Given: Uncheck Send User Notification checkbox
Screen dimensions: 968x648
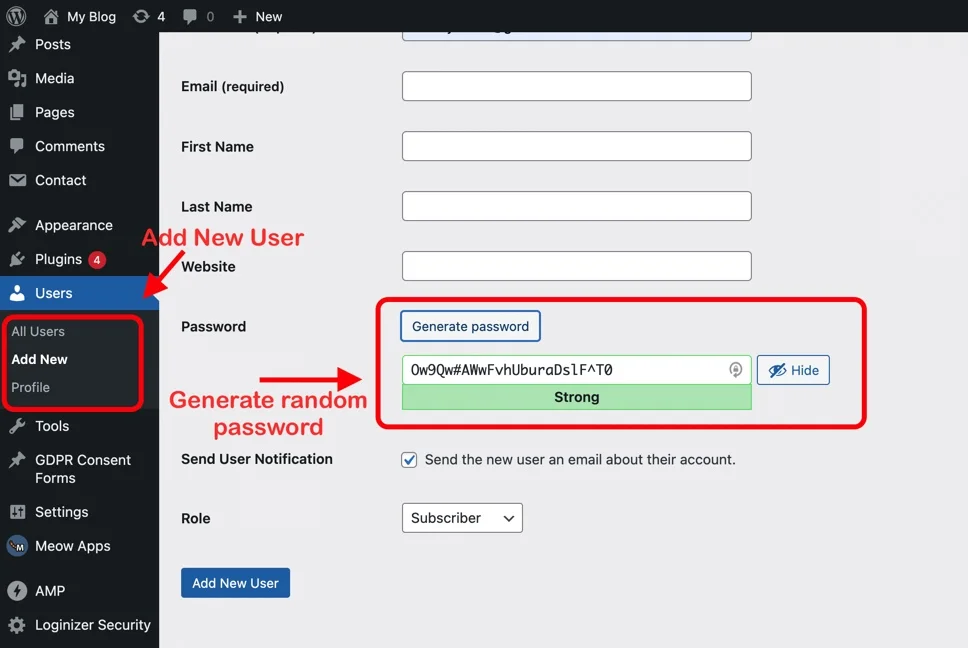Looking at the screenshot, I should 409,460.
